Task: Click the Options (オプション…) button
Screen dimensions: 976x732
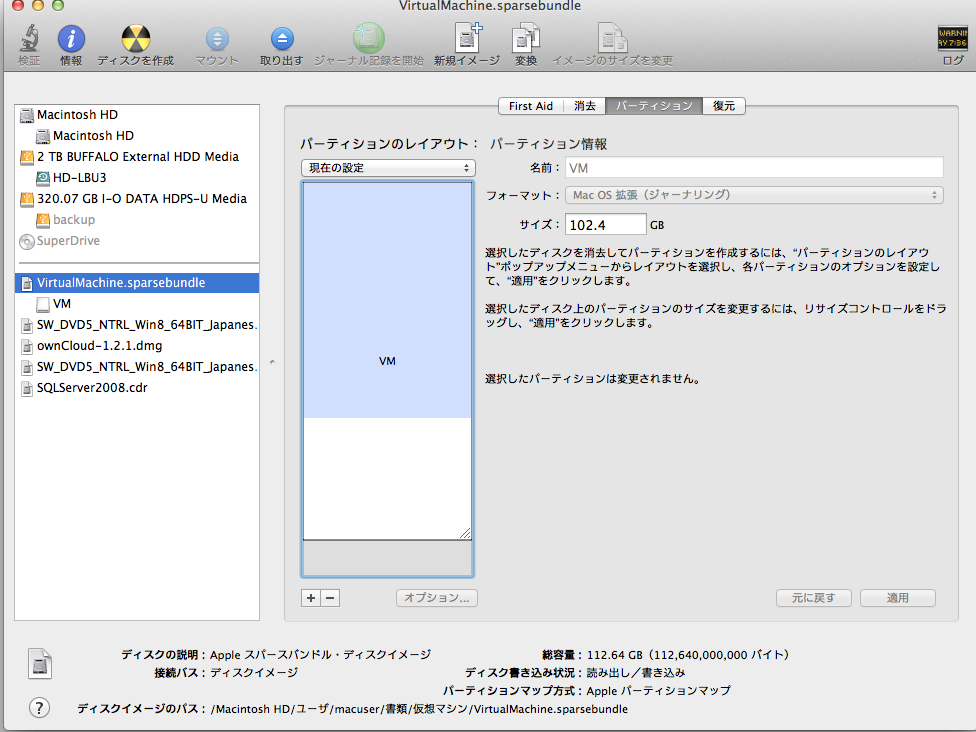Action: point(437,598)
